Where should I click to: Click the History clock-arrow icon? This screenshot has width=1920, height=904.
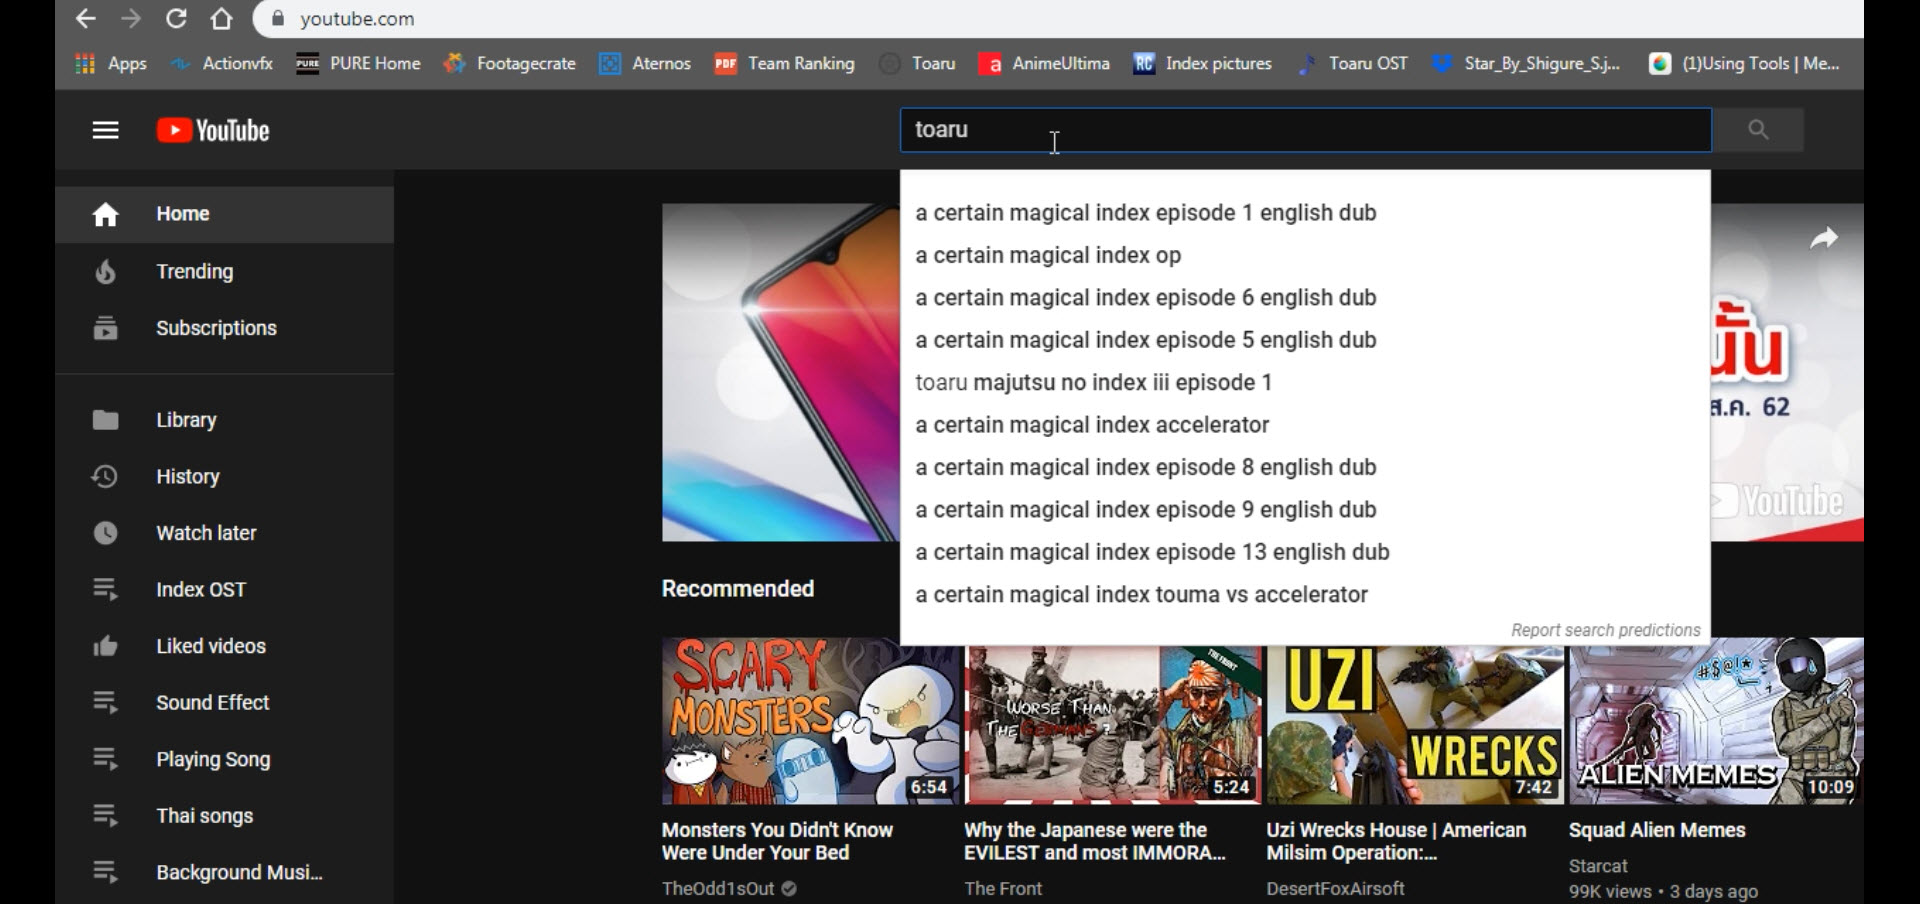click(105, 477)
